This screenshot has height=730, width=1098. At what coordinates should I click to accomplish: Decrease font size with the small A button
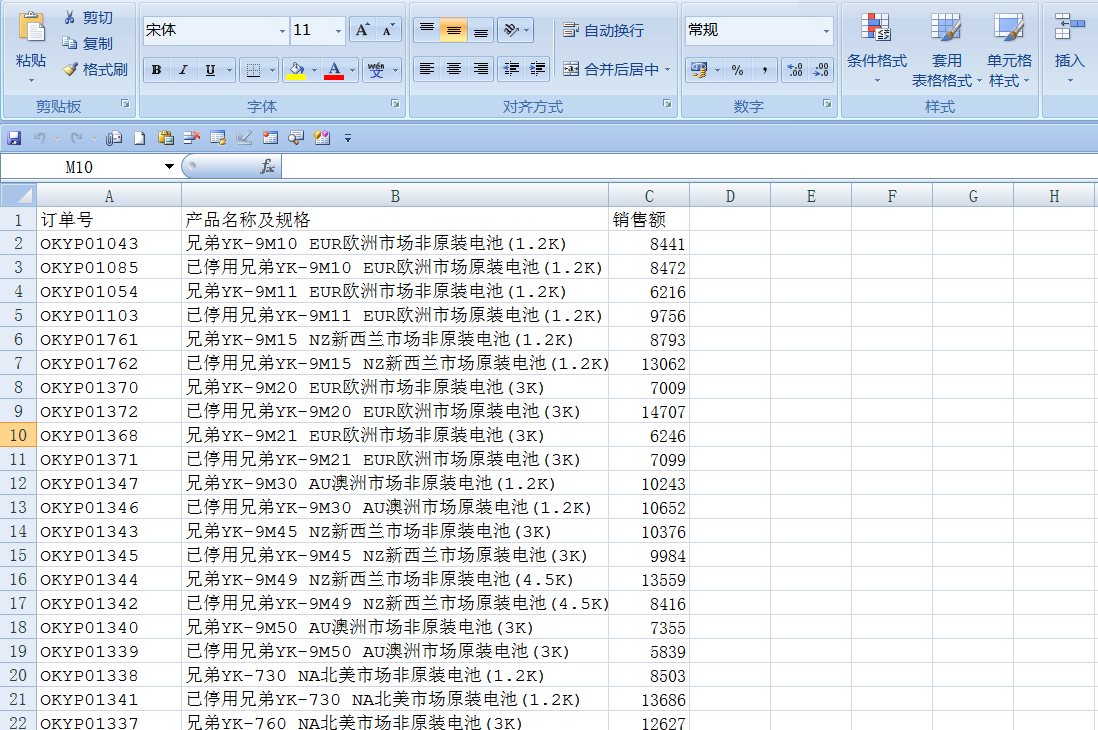[x=389, y=30]
